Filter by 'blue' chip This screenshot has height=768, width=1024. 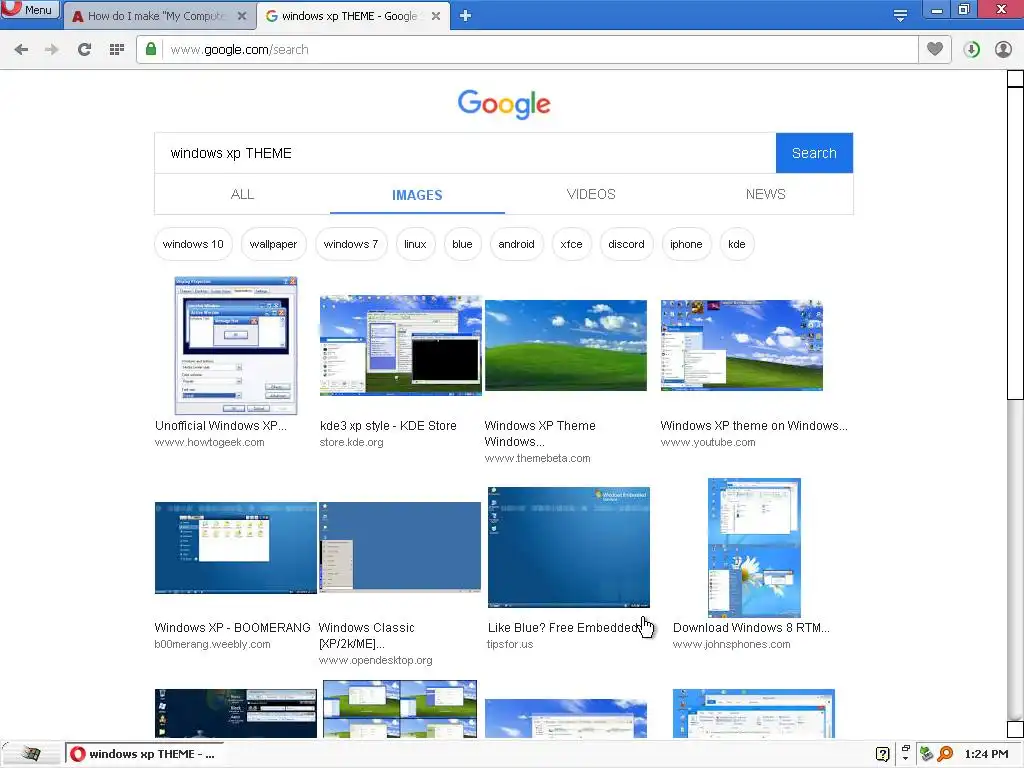[x=462, y=244]
